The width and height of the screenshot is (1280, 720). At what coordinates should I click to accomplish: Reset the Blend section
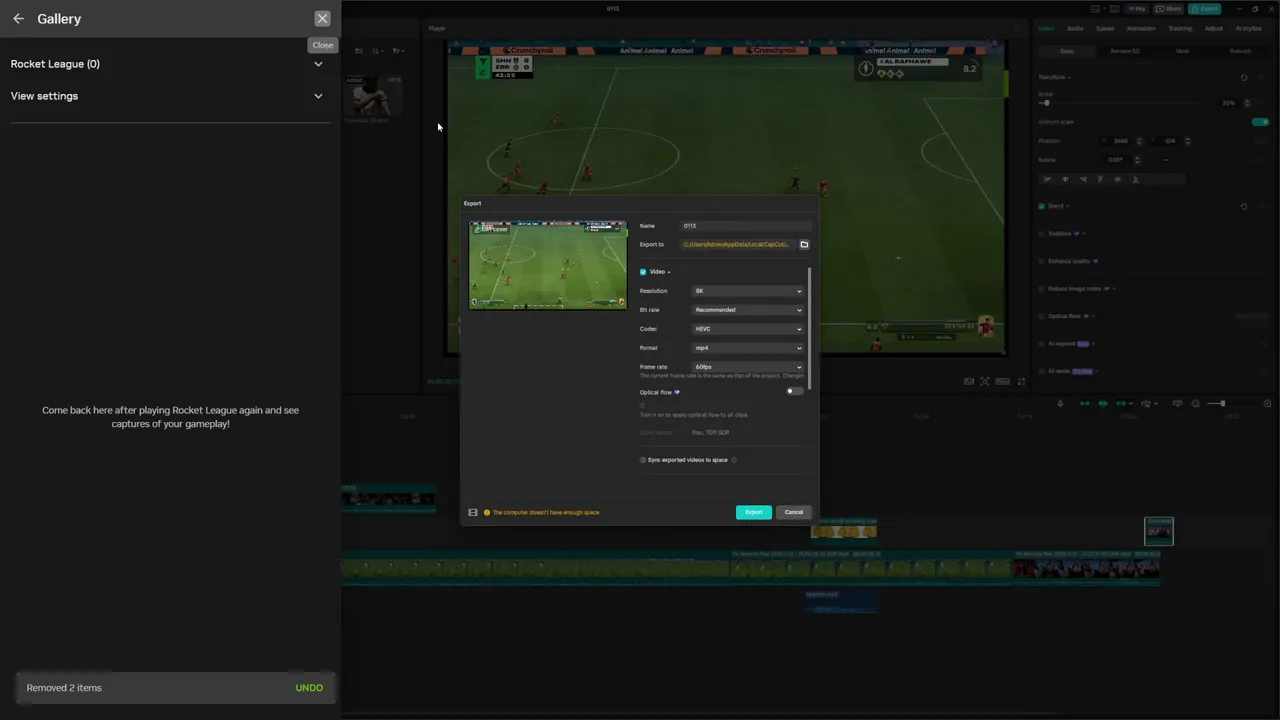point(1244,206)
